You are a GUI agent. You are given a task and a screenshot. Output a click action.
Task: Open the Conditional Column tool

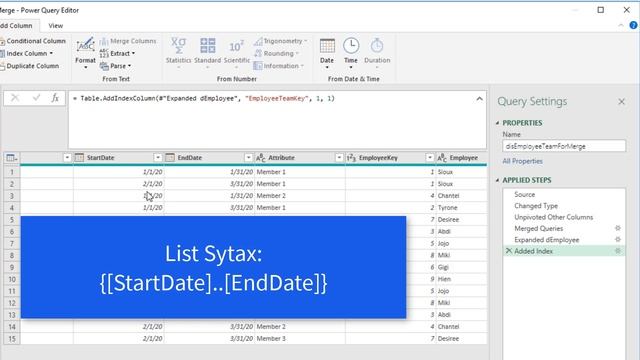[33, 41]
